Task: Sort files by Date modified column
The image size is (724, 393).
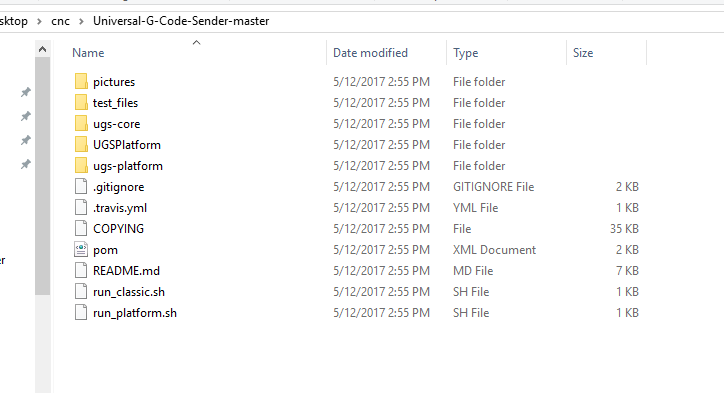Action: [370, 53]
